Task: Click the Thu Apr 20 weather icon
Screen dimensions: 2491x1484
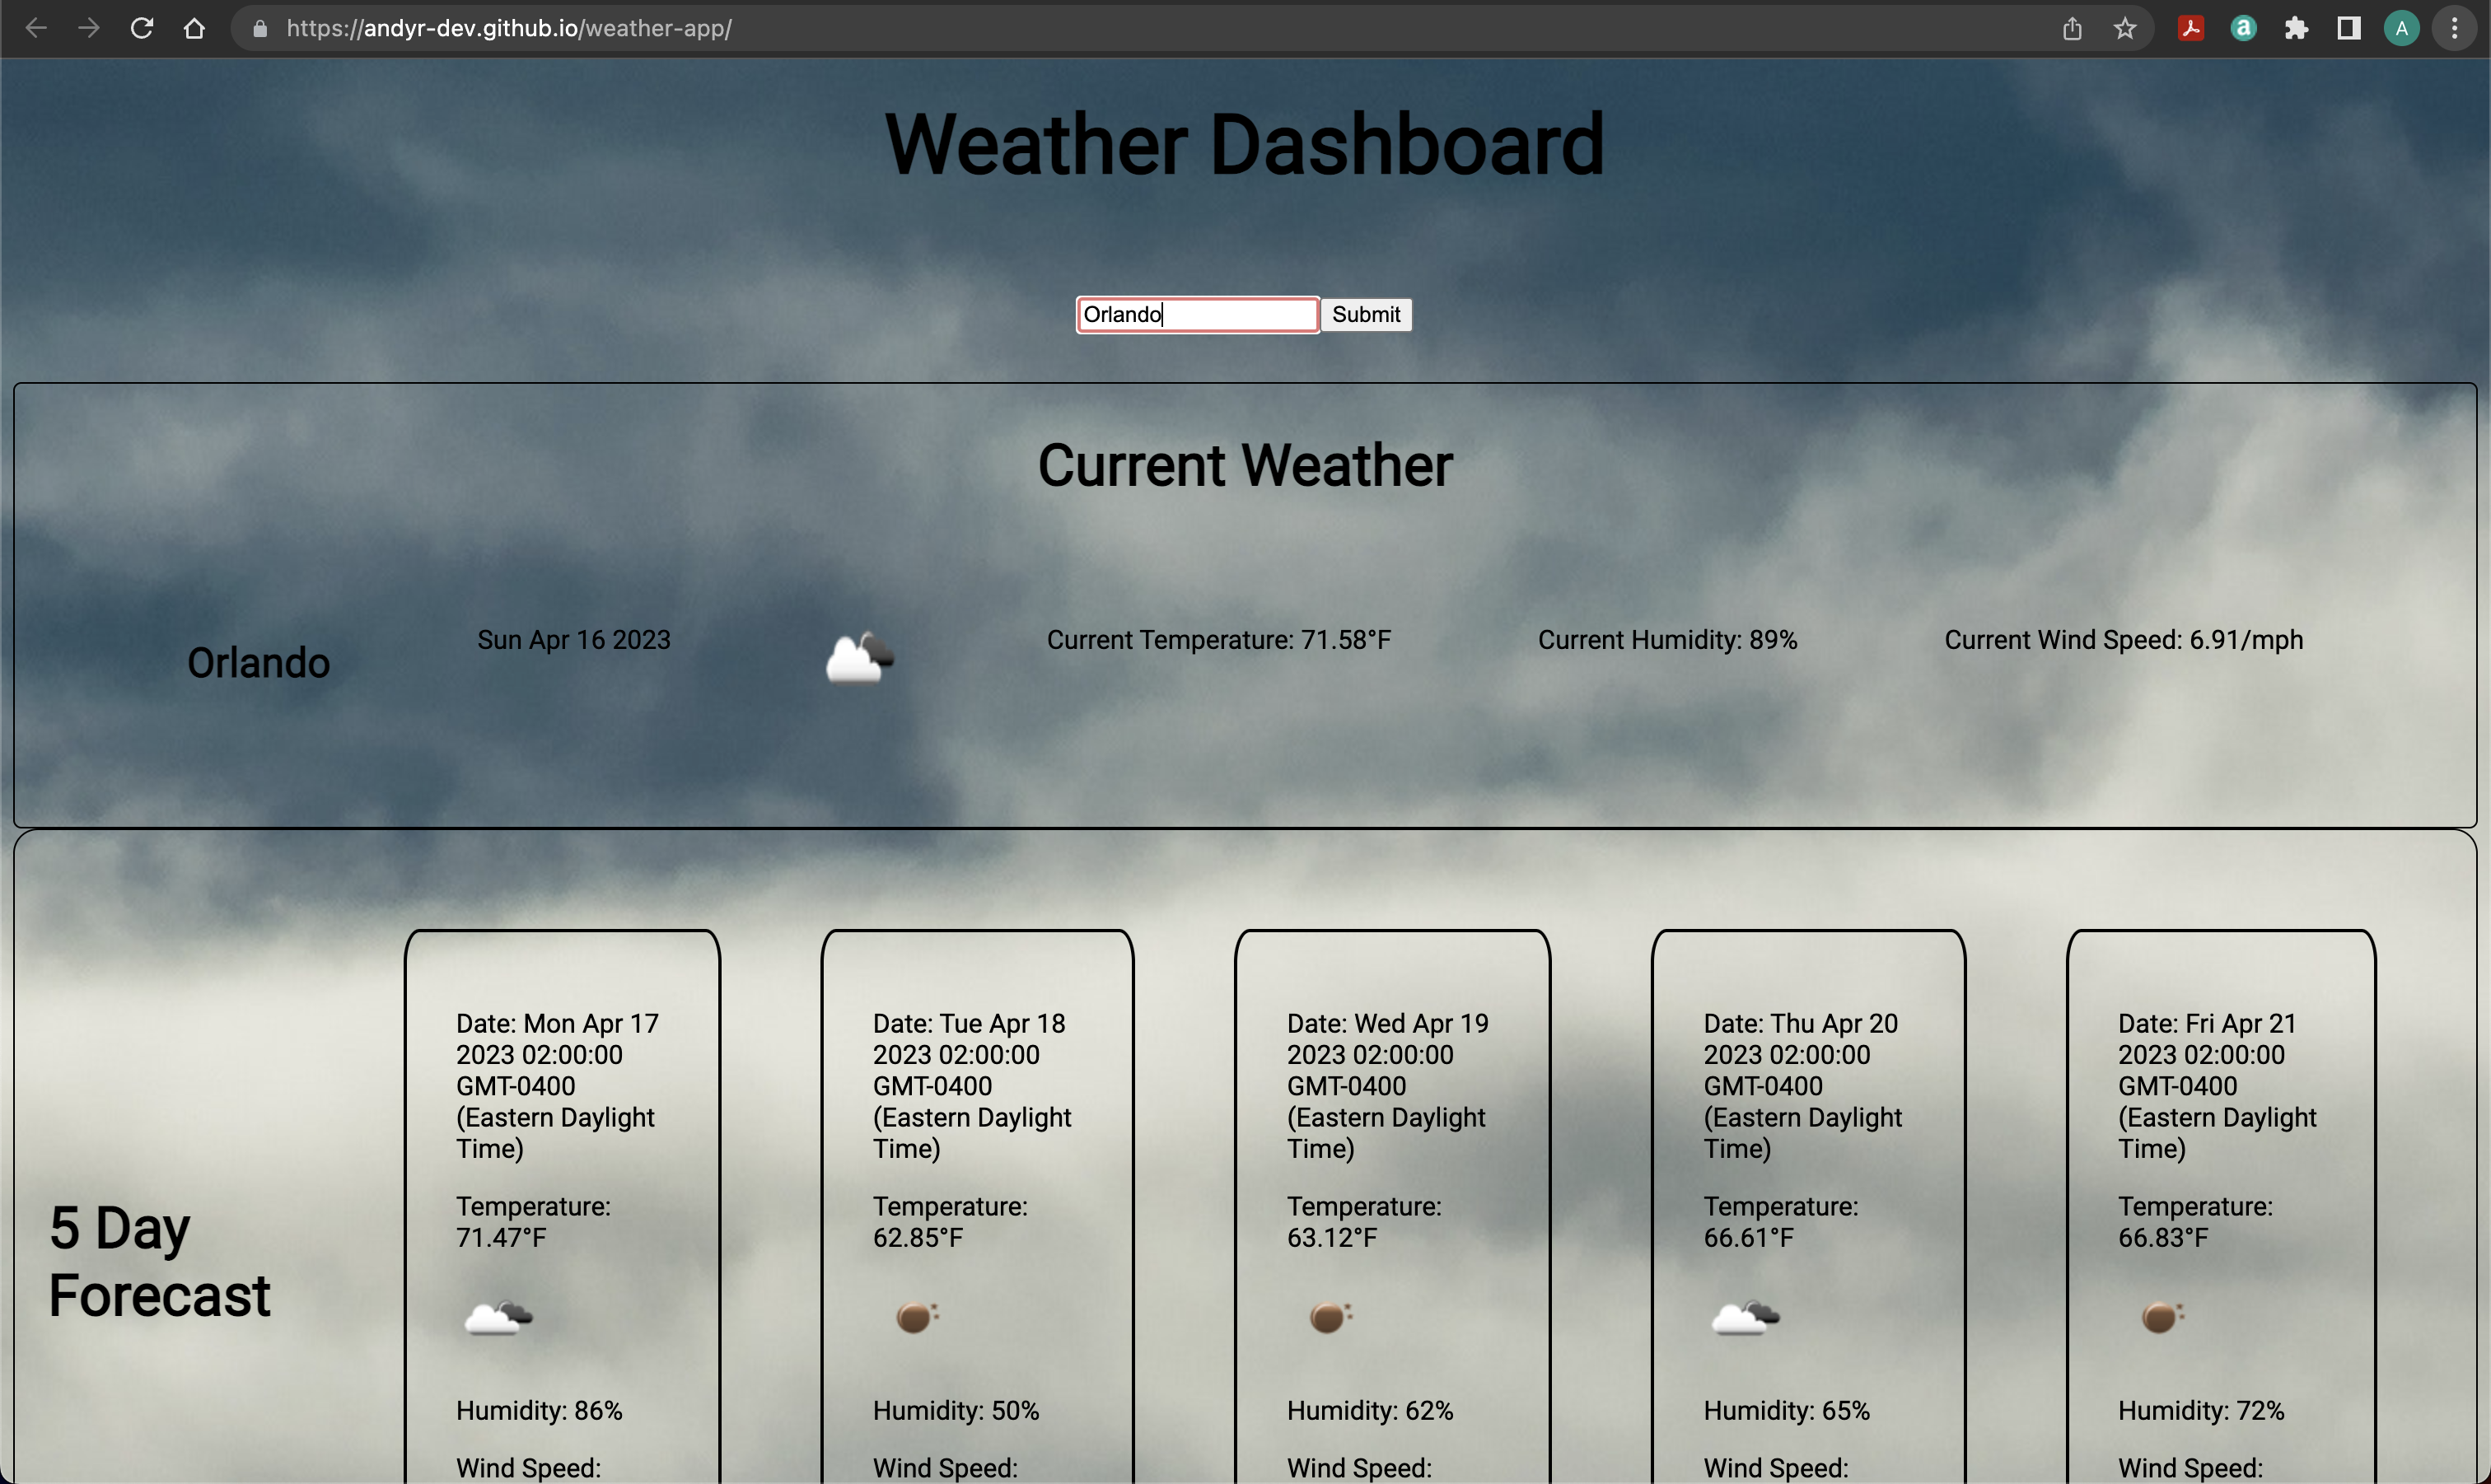Action: point(1745,1317)
